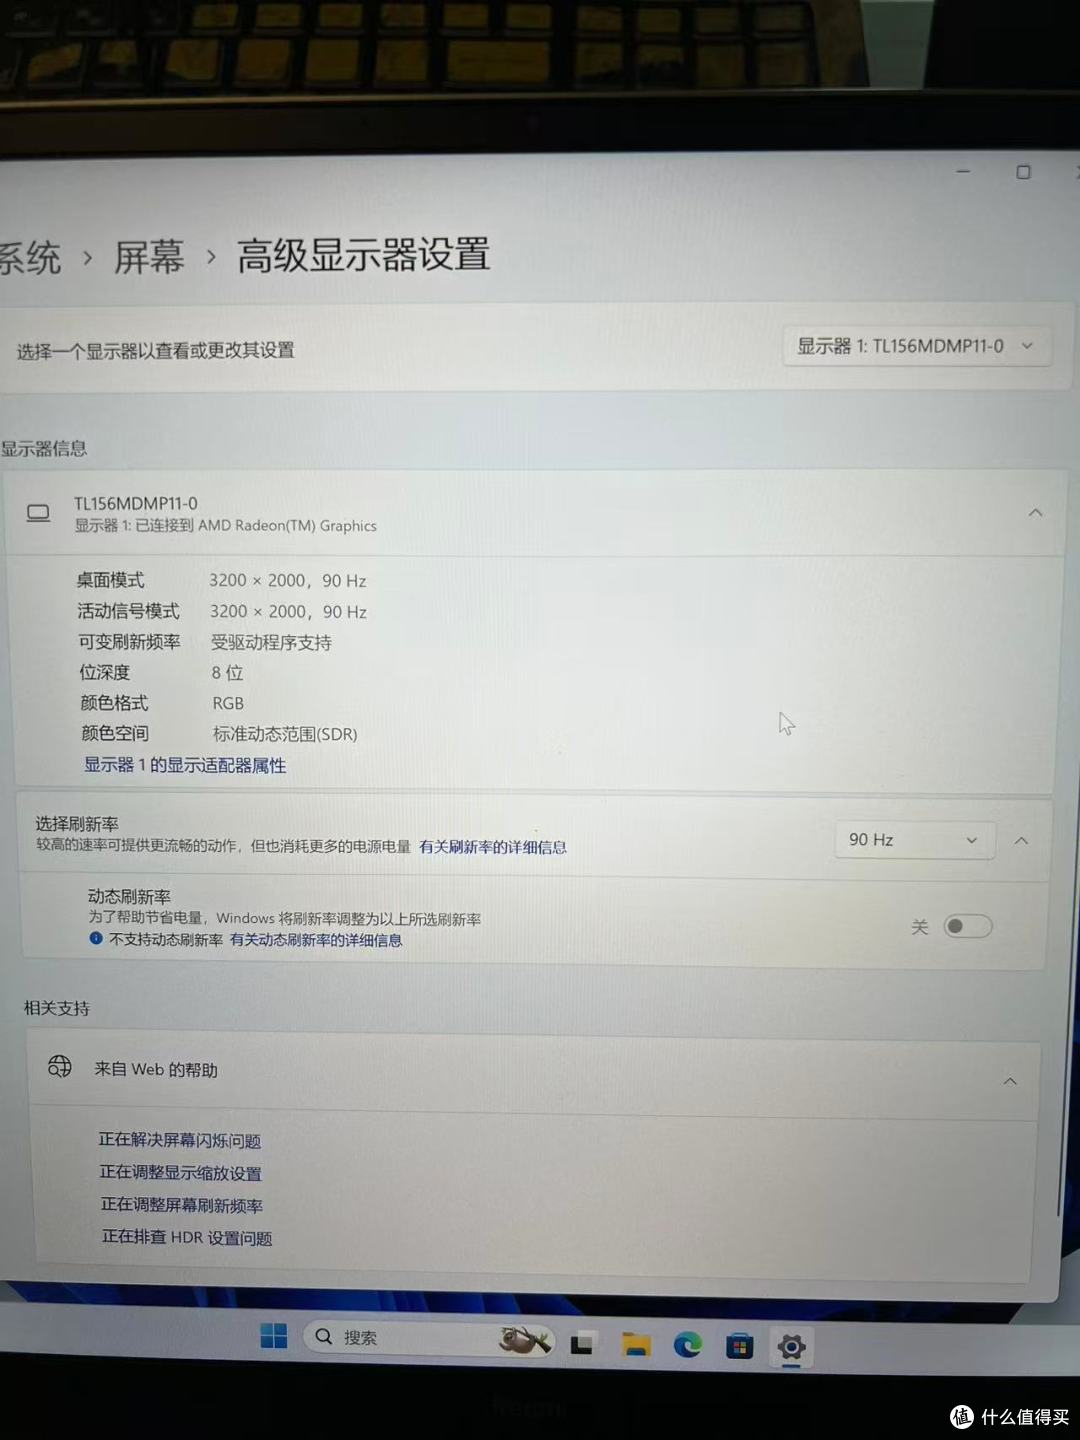Click the 颜色格式 RGB value
1080x1440 pixels.
pos(228,704)
